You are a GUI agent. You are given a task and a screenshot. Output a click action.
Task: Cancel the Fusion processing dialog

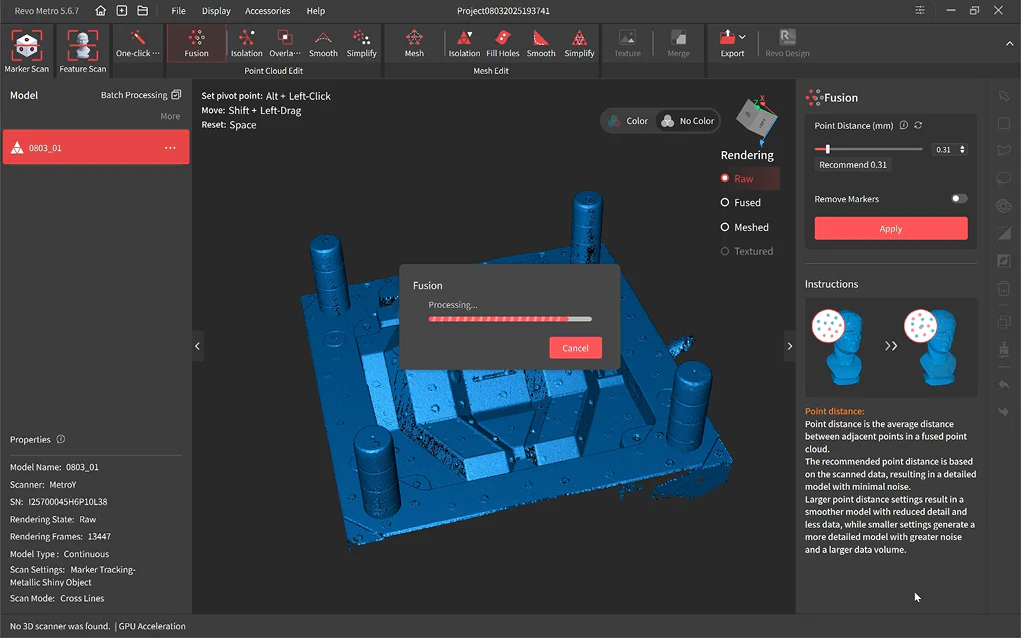click(575, 348)
